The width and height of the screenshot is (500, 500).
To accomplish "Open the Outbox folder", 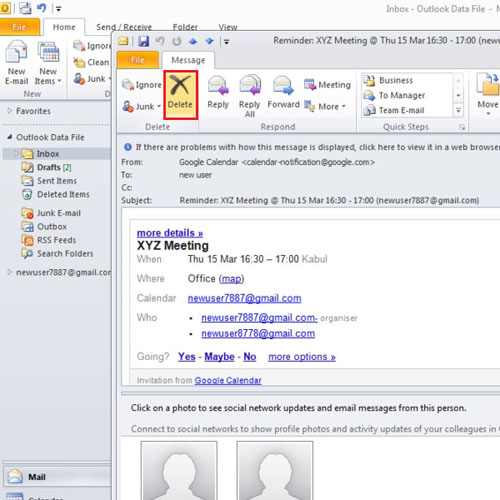I will coord(44,227).
